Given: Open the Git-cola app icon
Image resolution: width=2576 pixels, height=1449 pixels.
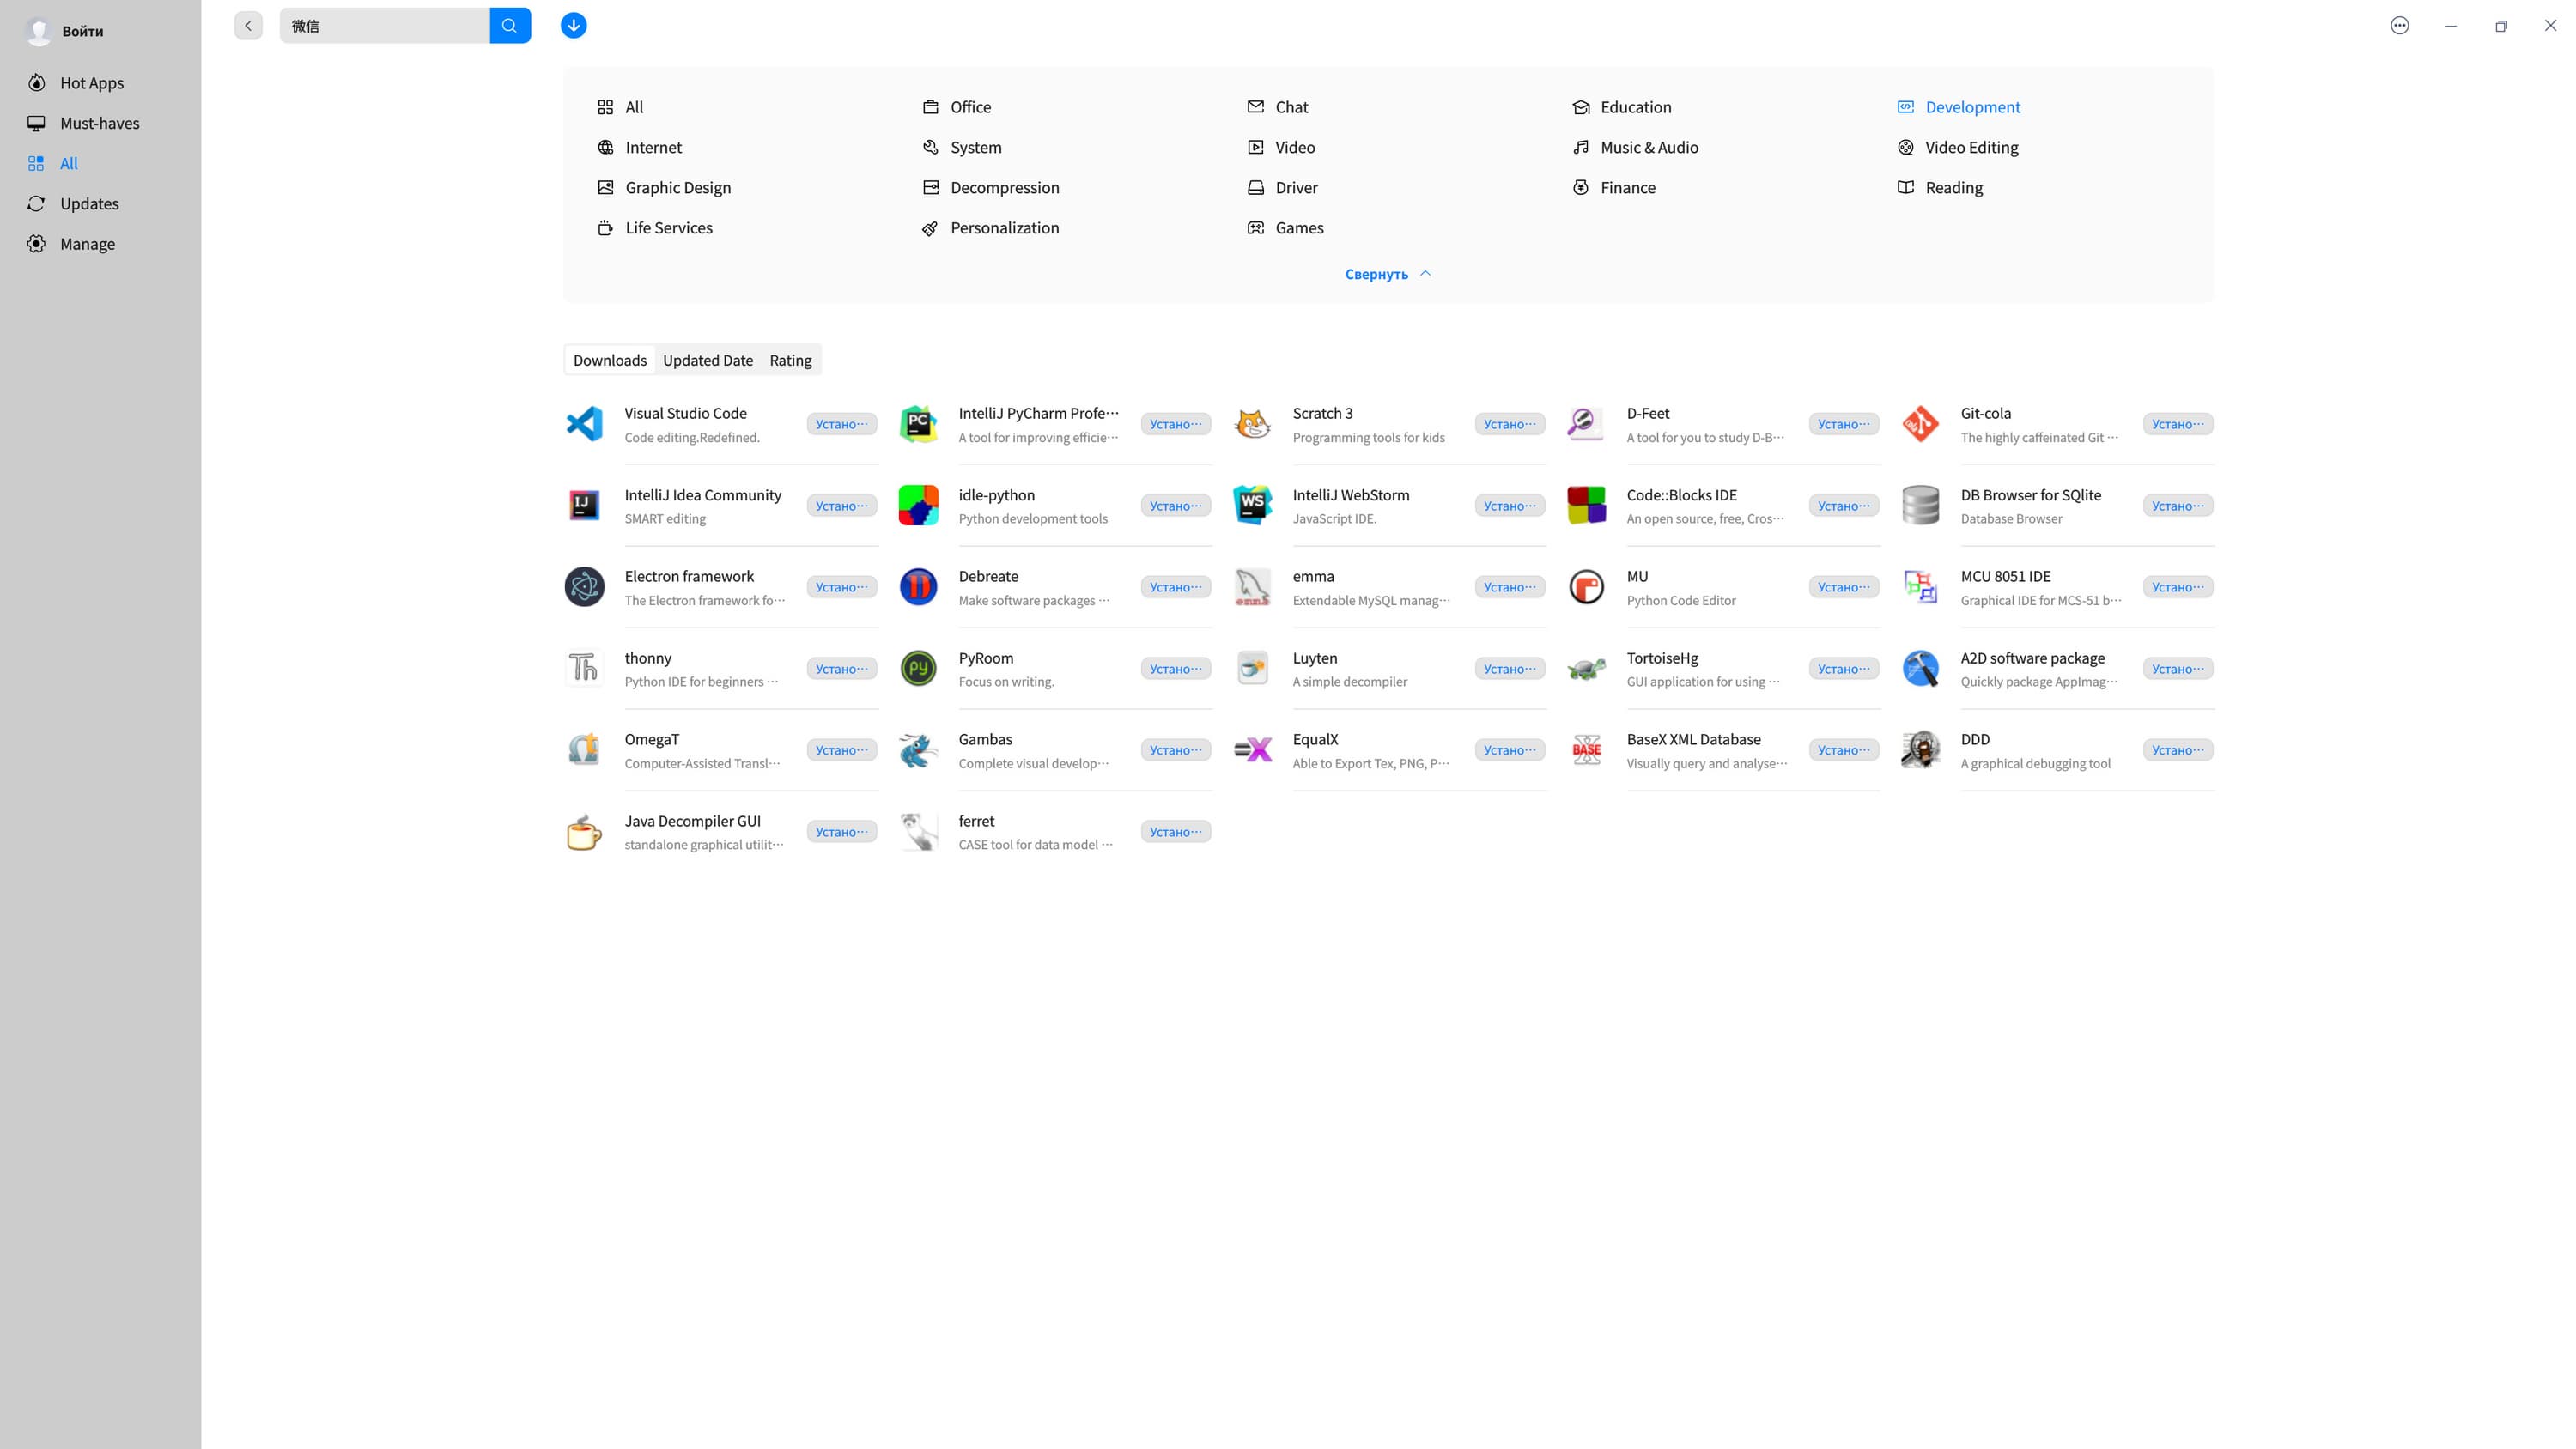Looking at the screenshot, I should tap(1920, 424).
